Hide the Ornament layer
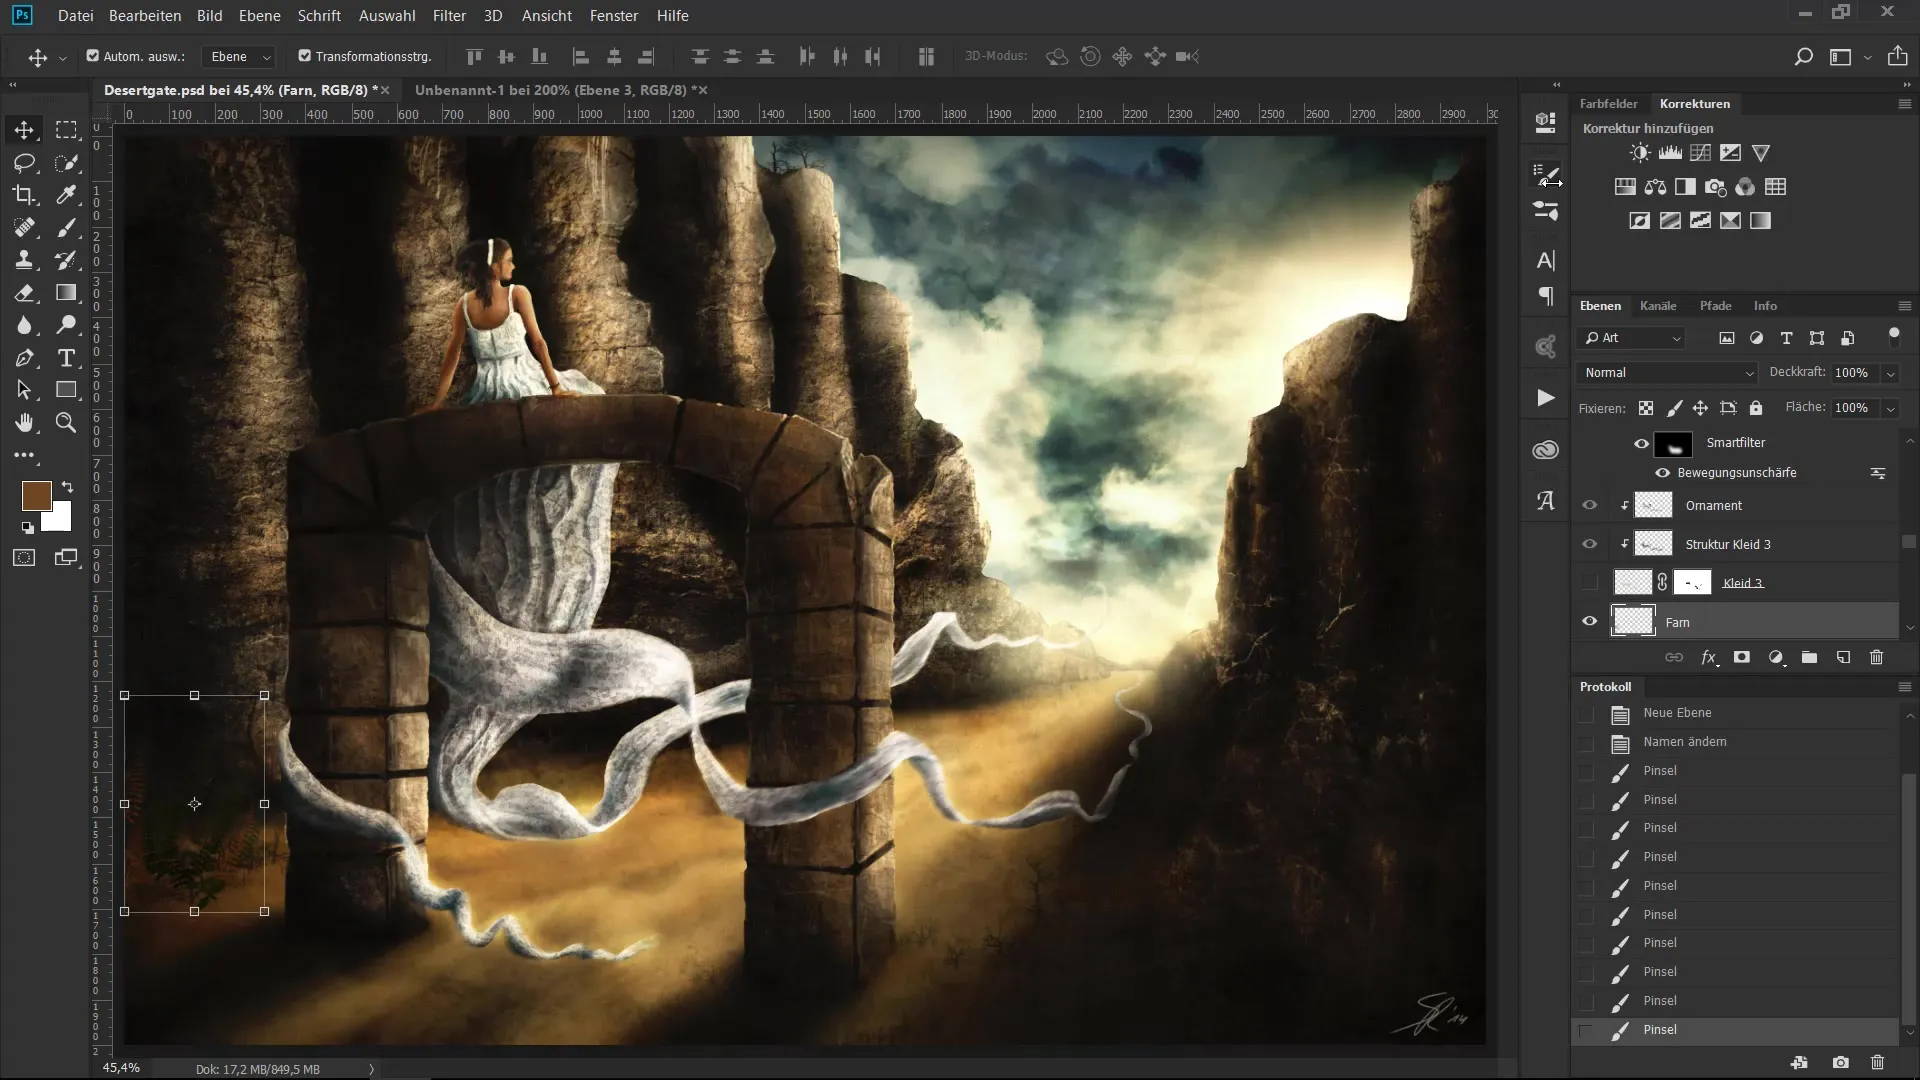 [1589, 505]
